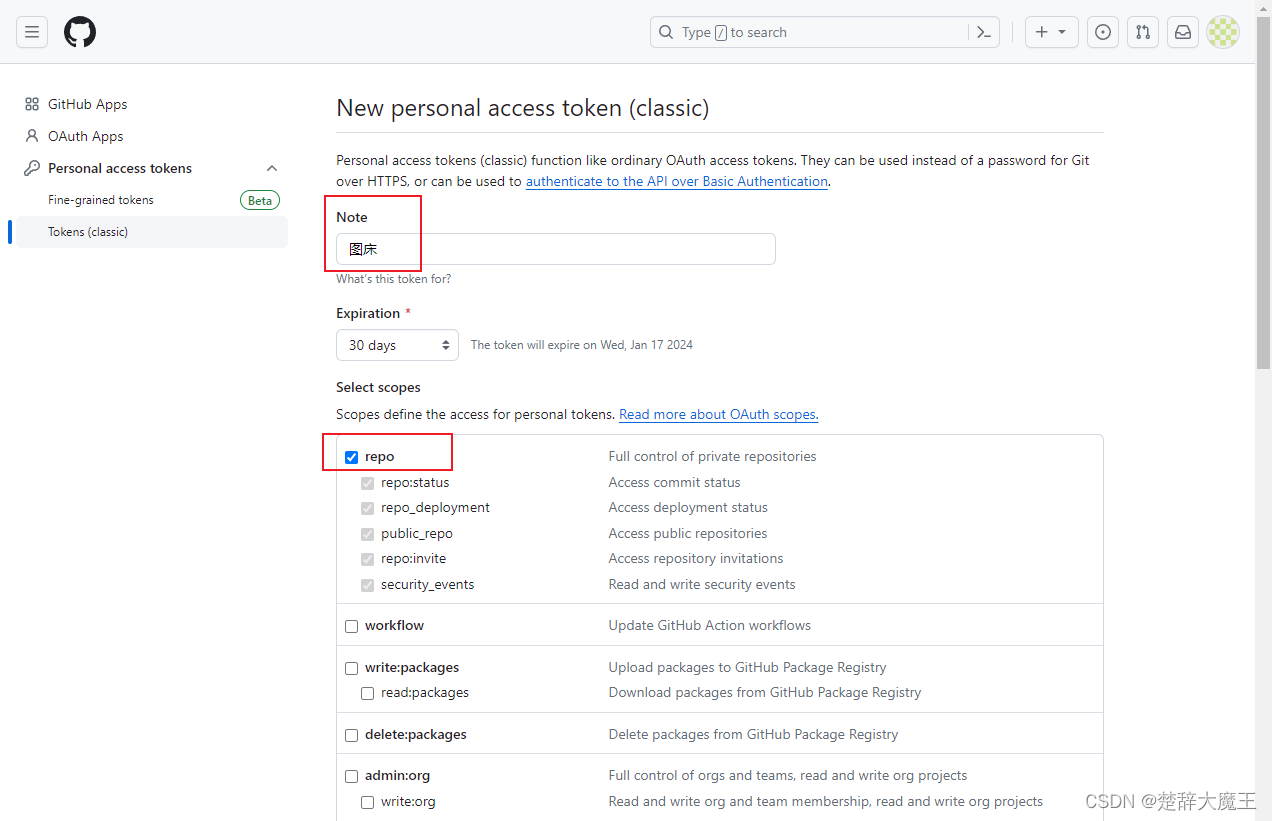Select Tokens (classic) in sidebar
This screenshot has height=821, width=1272.
coord(152,232)
